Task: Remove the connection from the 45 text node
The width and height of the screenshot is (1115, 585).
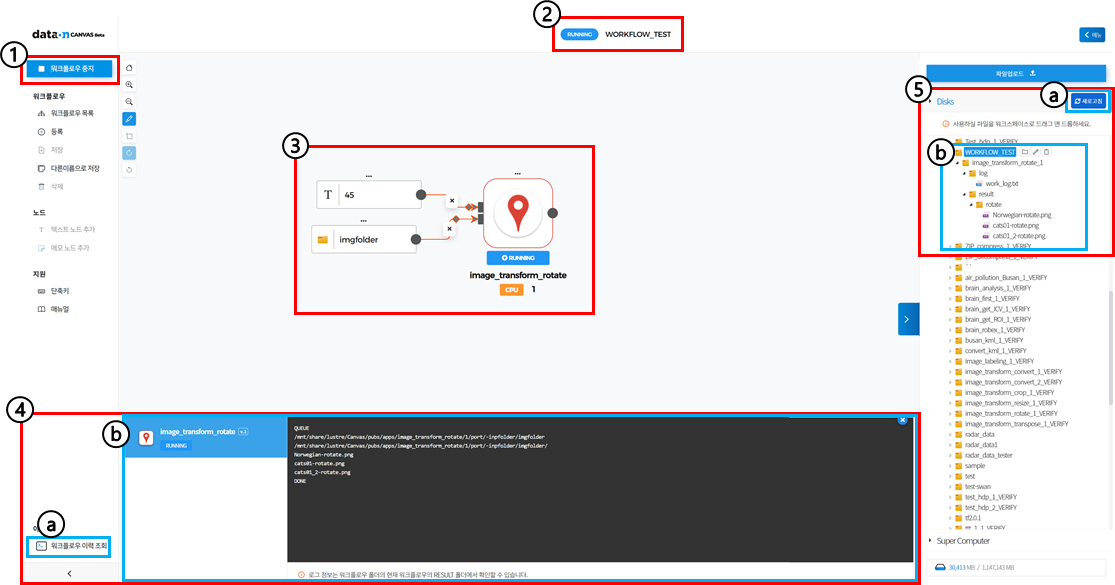Action: (x=449, y=200)
